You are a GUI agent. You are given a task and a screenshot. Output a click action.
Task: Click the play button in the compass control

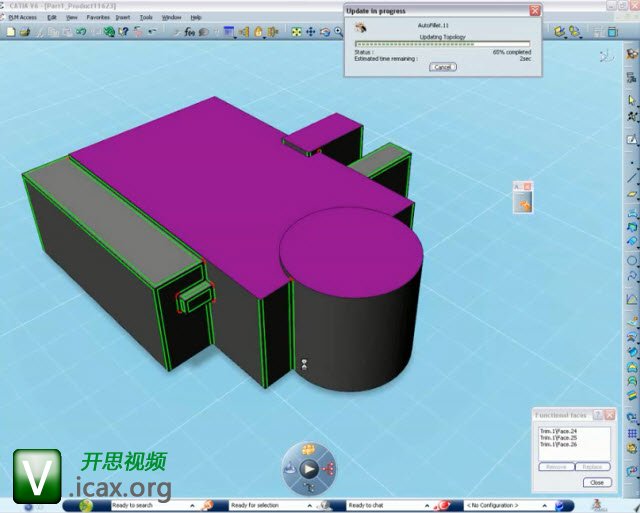tap(309, 468)
